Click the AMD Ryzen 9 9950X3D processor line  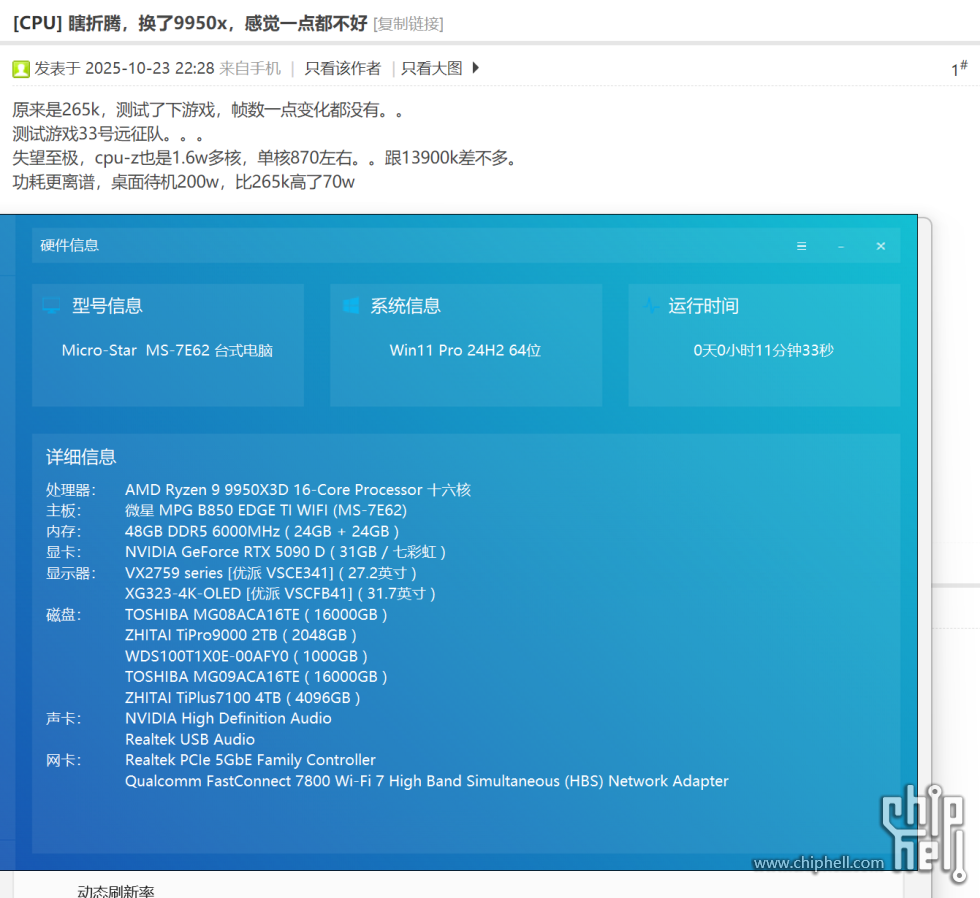pyautogui.click(x=297, y=490)
